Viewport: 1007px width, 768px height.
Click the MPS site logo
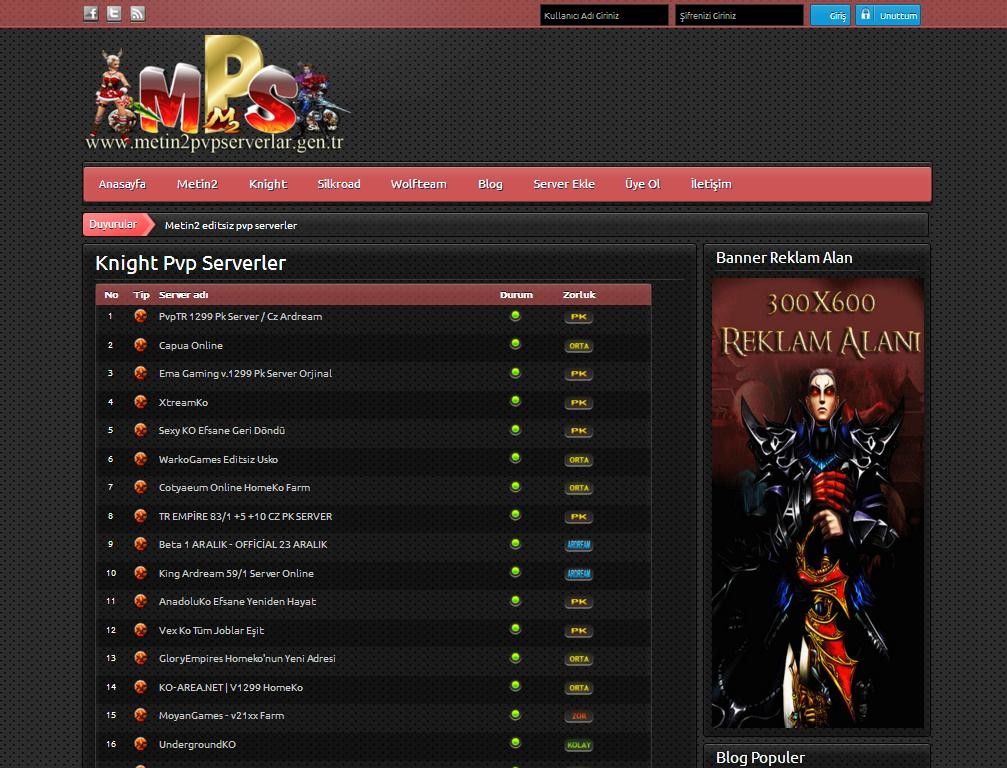(x=216, y=94)
